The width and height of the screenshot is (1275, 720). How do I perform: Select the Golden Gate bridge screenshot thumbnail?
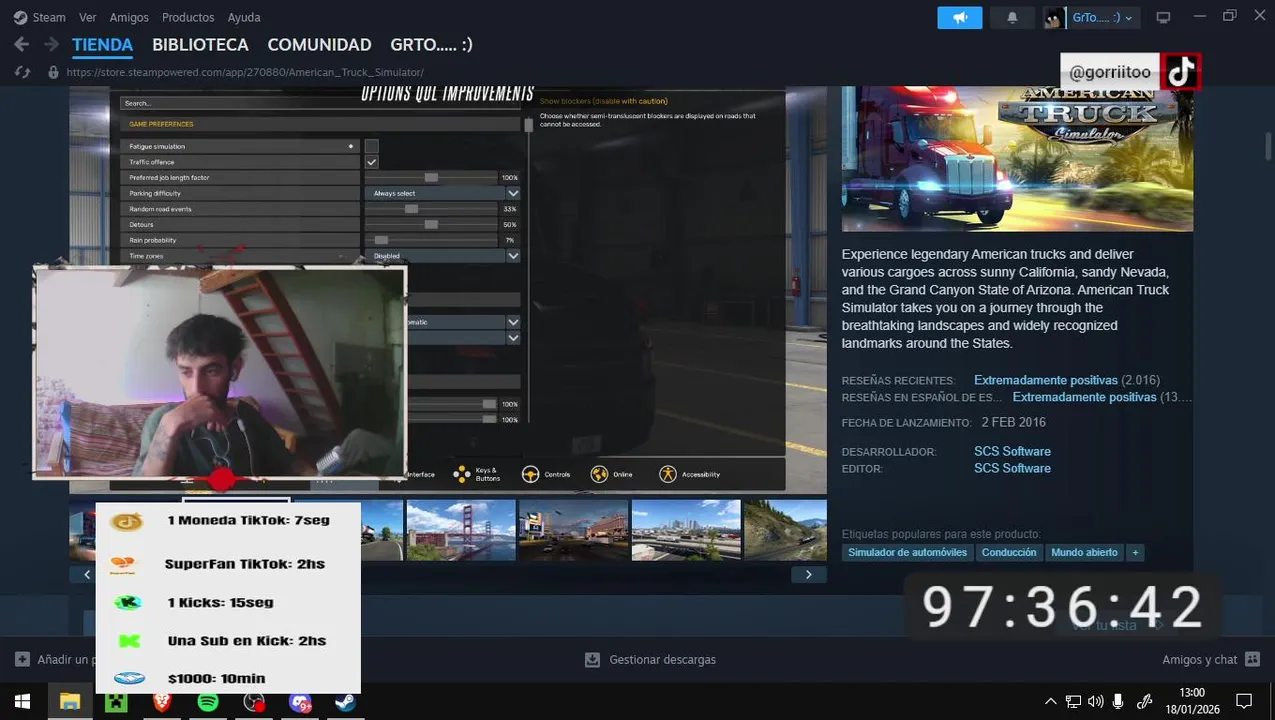pyautogui.click(x=461, y=530)
